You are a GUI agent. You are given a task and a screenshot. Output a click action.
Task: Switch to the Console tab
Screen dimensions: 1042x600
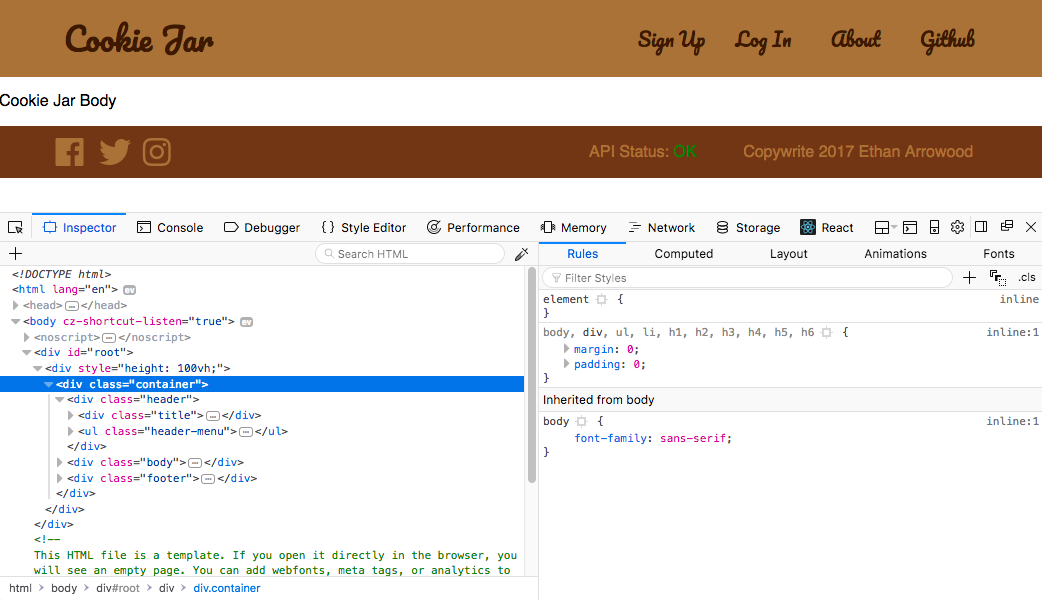click(170, 227)
